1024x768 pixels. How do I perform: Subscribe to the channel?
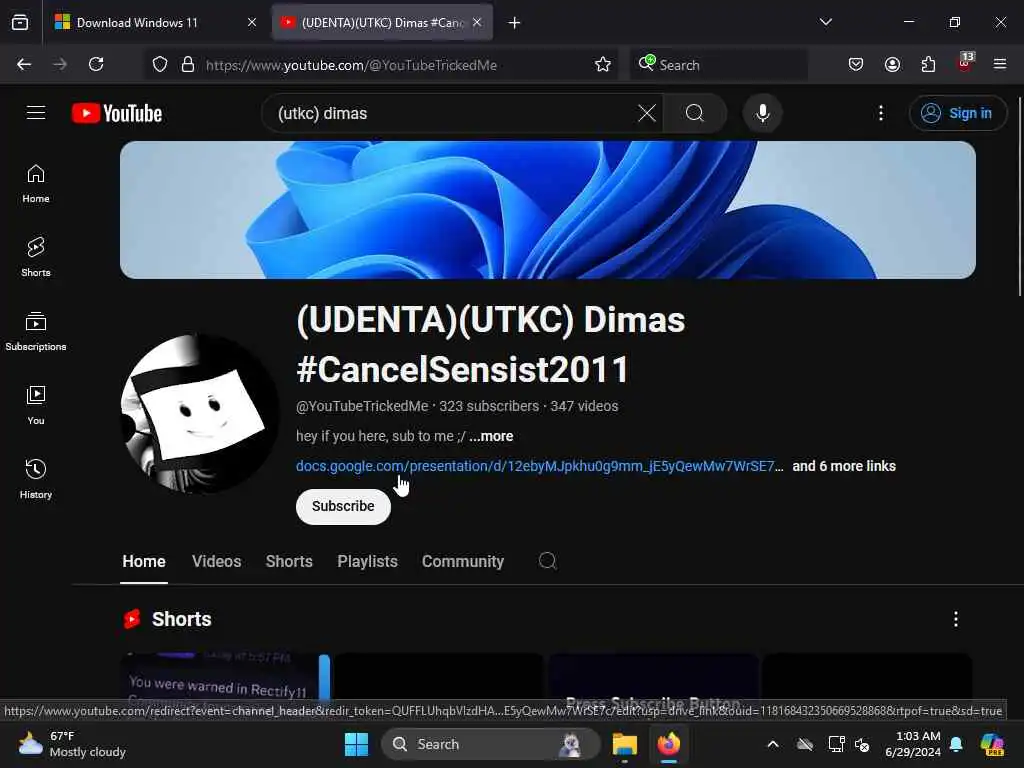coord(343,506)
